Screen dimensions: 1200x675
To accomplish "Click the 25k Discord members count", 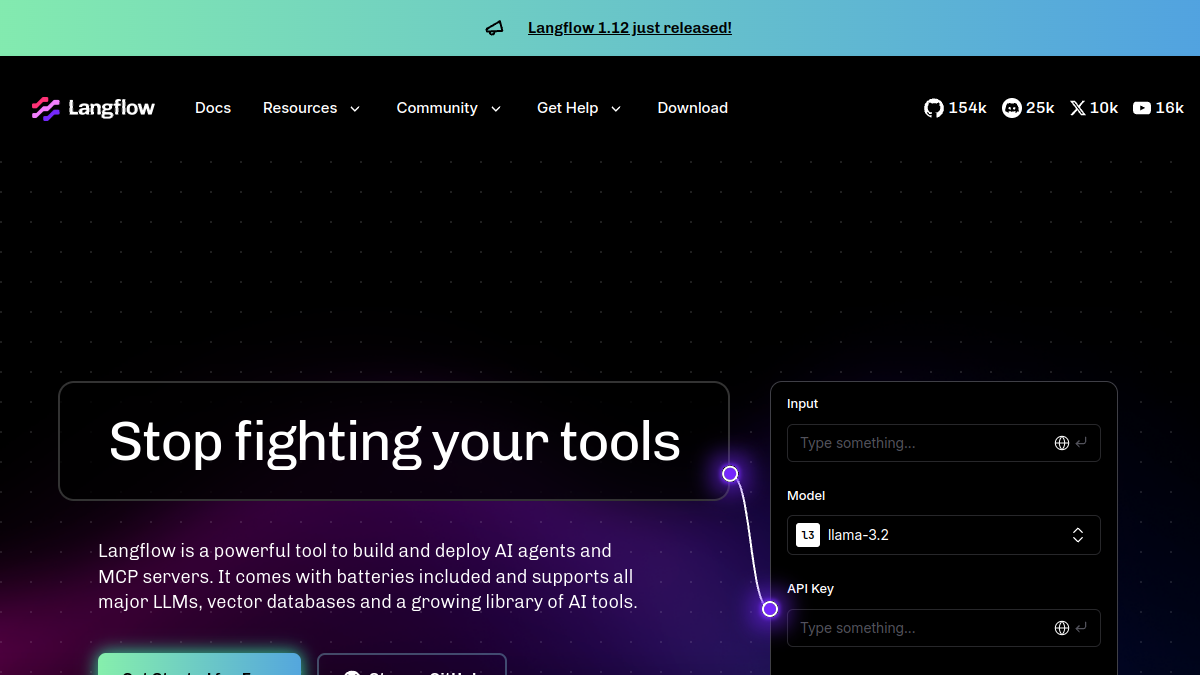I will 1041,108.
